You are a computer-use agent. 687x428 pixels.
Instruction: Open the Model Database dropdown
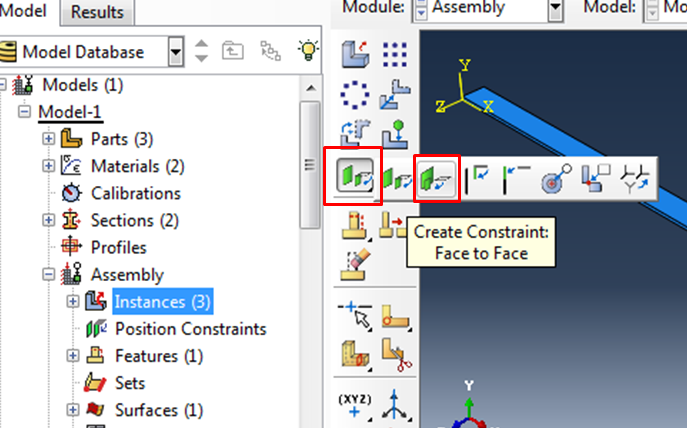pyautogui.click(x=176, y=52)
